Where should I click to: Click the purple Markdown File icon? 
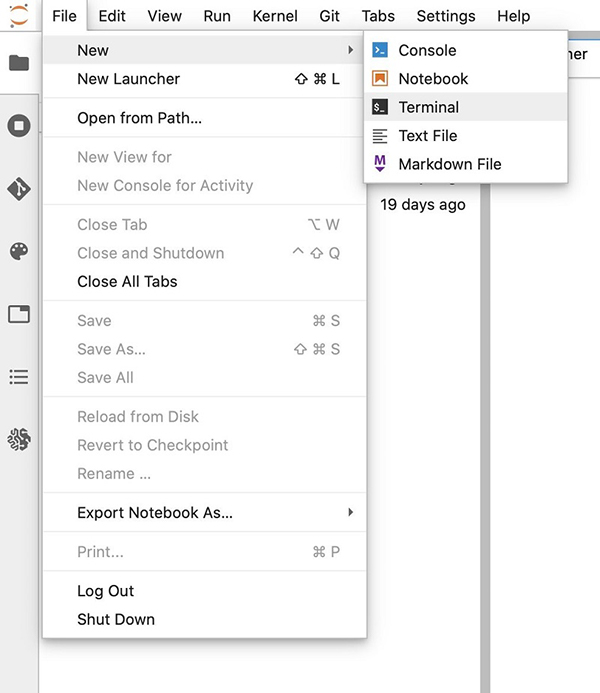[x=380, y=164]
